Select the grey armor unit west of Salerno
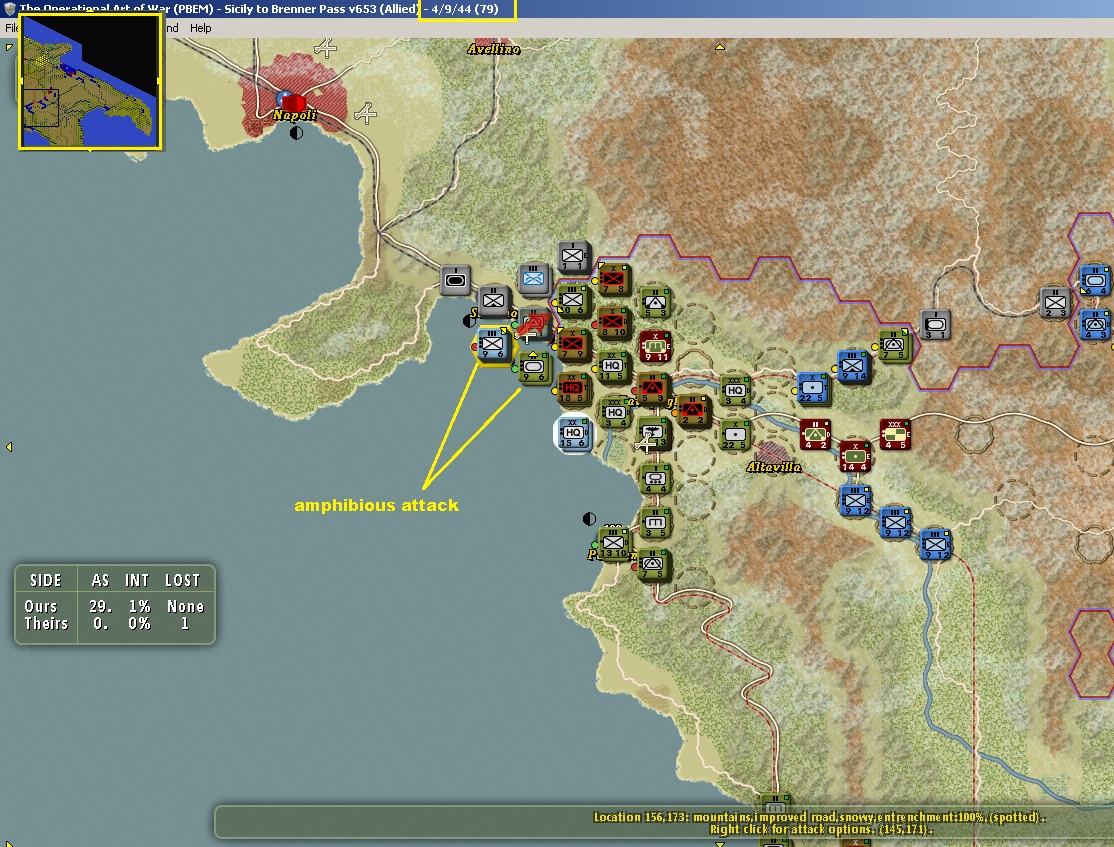 pos(455,281)
